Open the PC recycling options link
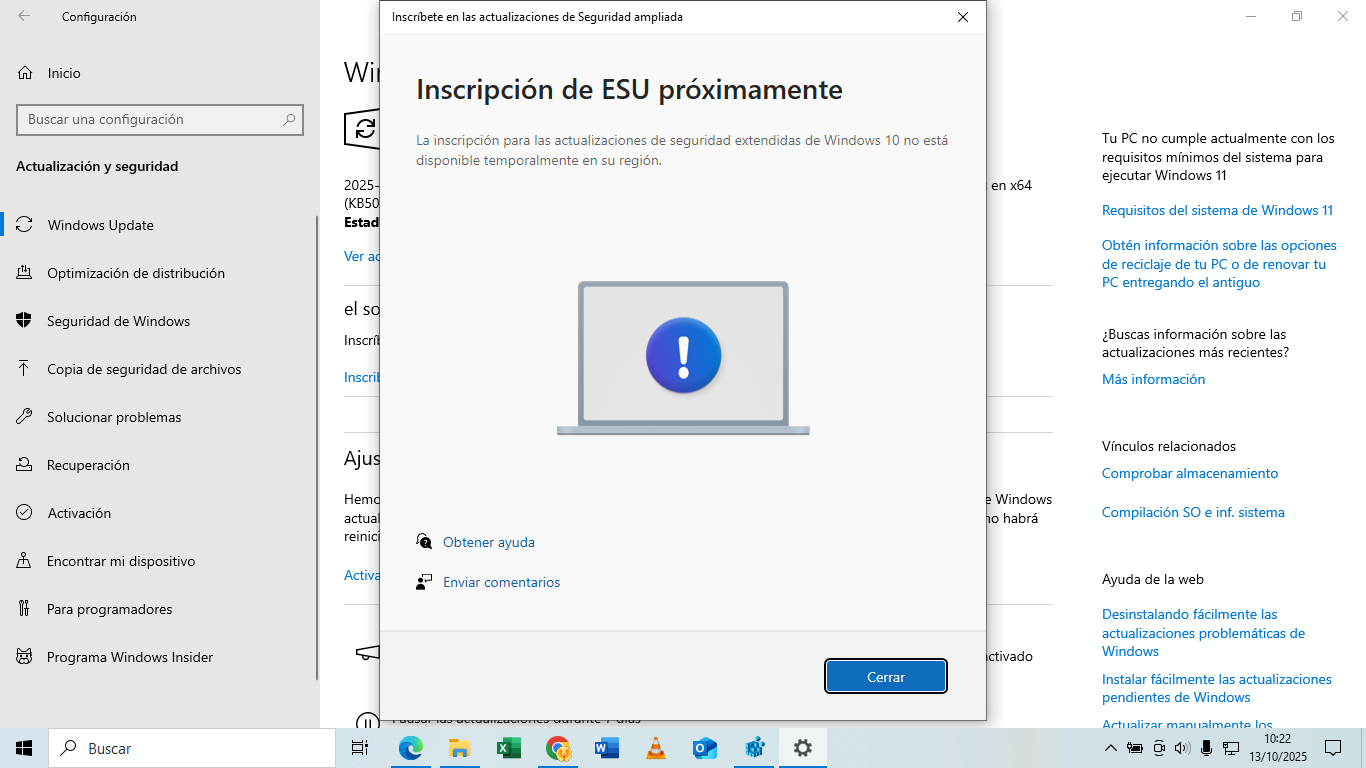The width and height of the screenshot is (1366, 768). click(x=1219, y=264)
